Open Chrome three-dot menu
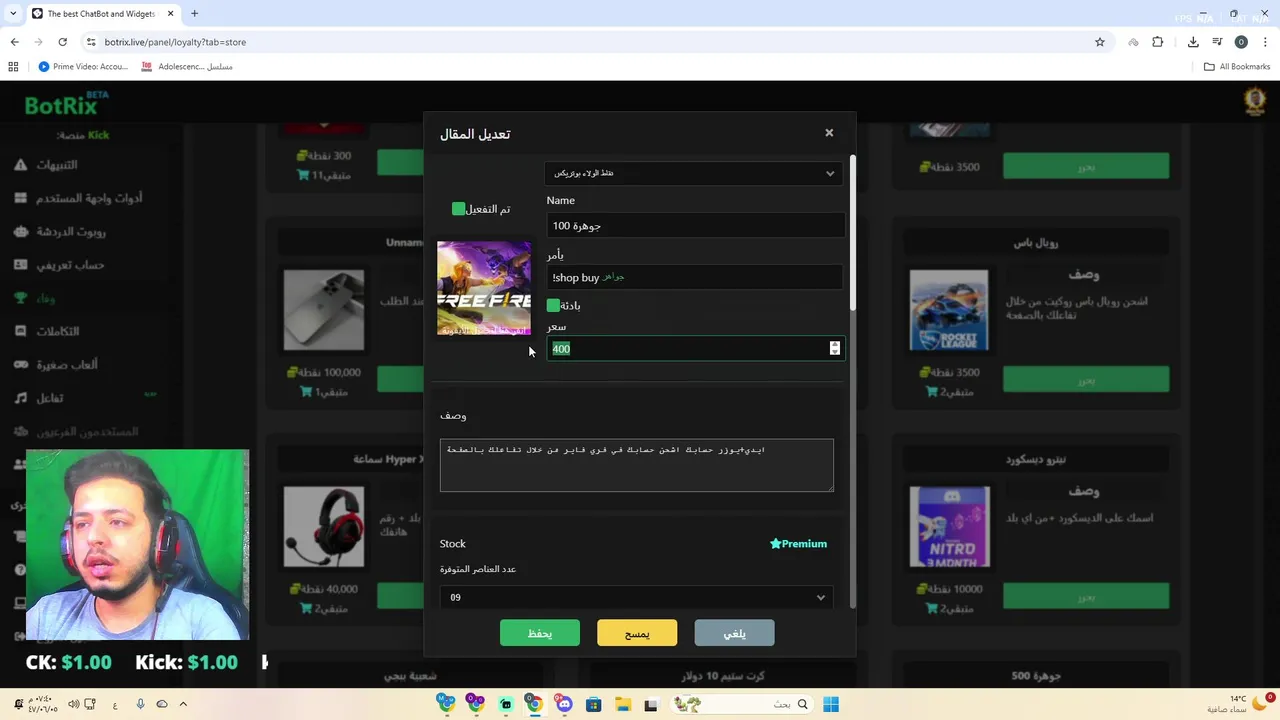1280x720 pixels. (x=1265, y=42)
